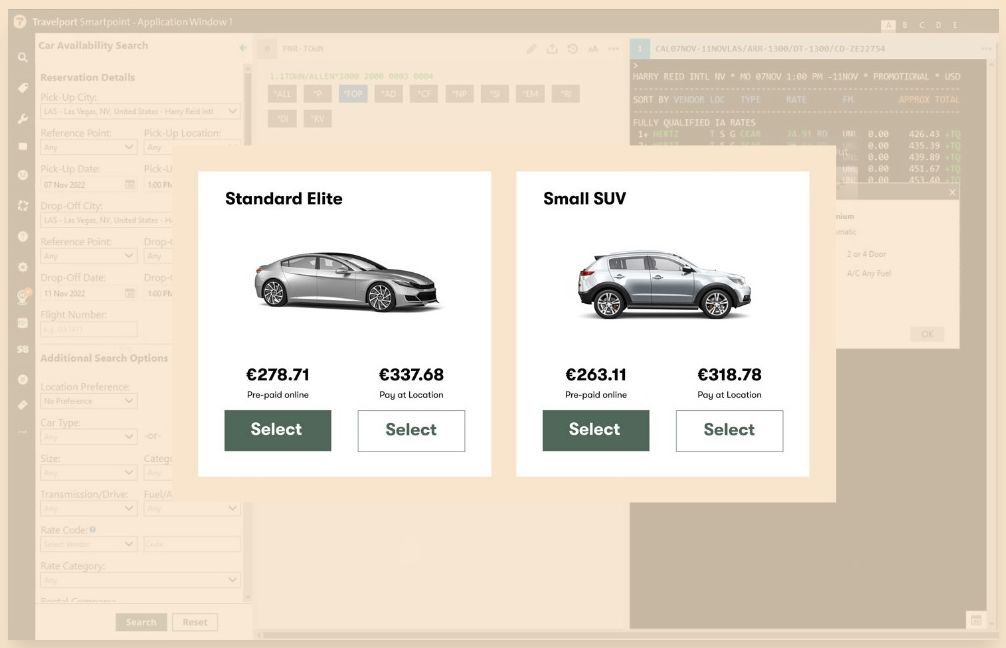Viewport: 1006px width, 648px height.
Task: Click the pencil edit icon in PNR toolbar
Action: pos(531,49)
